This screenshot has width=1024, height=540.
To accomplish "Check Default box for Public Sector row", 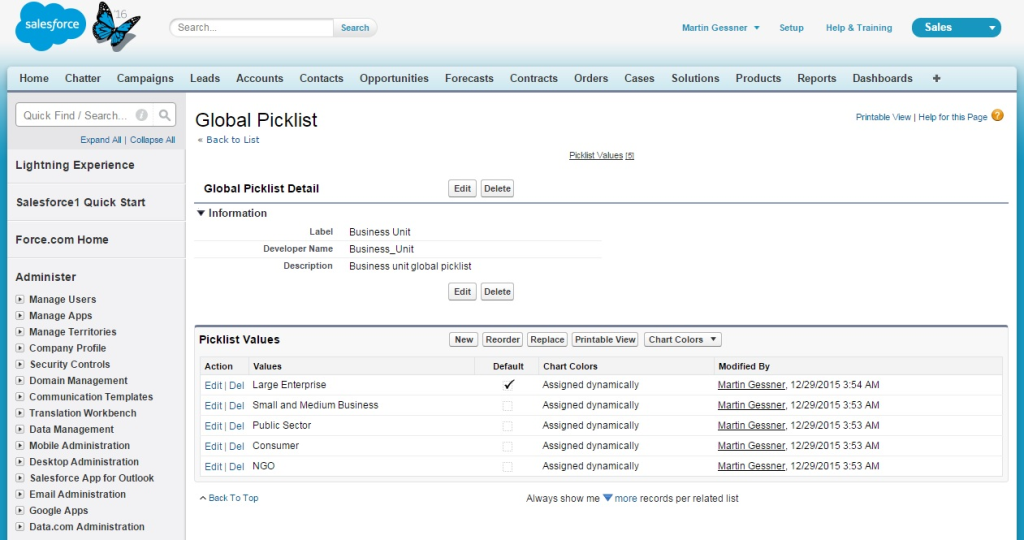I will pyautogui.click(x=508, y=426).
